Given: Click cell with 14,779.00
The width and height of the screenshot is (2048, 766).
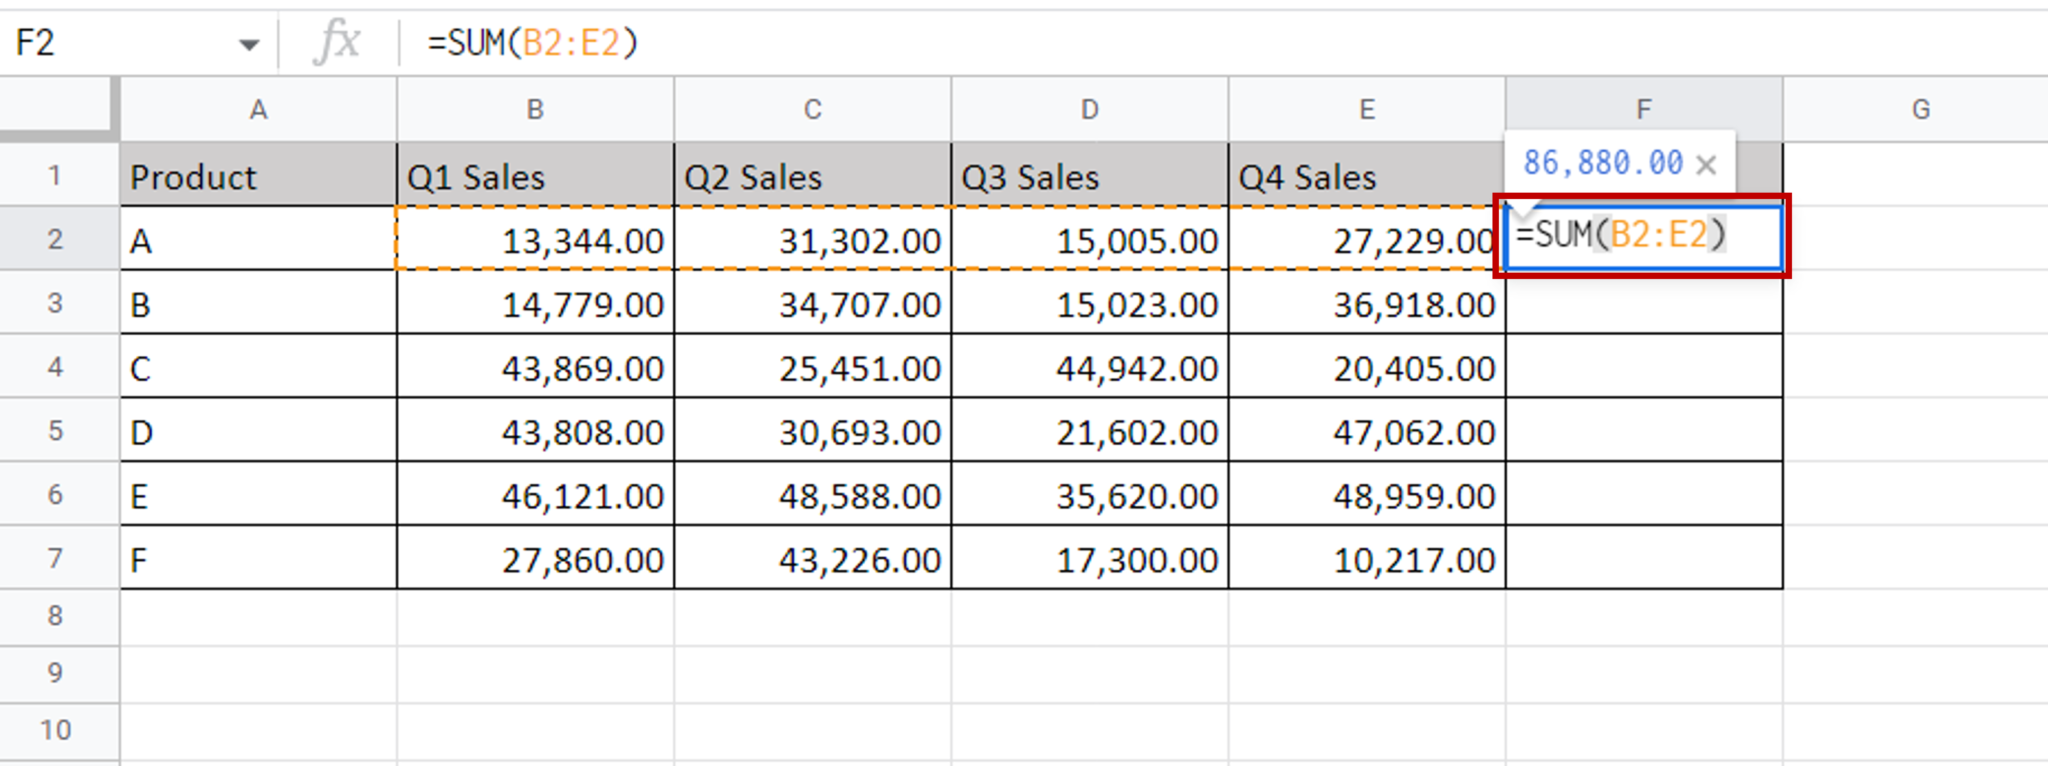Looking at the screenshot, I should click(535, 303).
